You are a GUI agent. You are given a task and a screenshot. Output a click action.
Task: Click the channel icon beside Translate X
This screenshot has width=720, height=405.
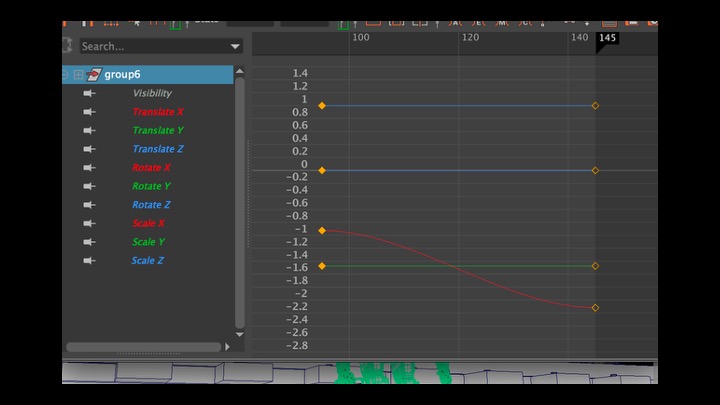click(90, 112)
